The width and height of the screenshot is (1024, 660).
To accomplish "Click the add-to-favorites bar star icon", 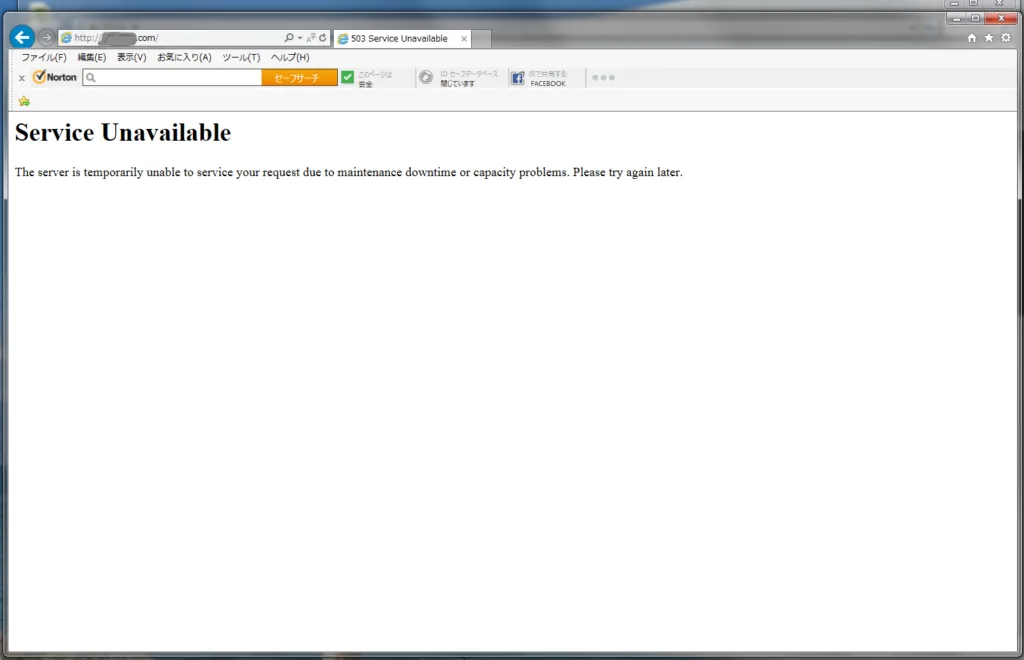I will coord(24,101).
